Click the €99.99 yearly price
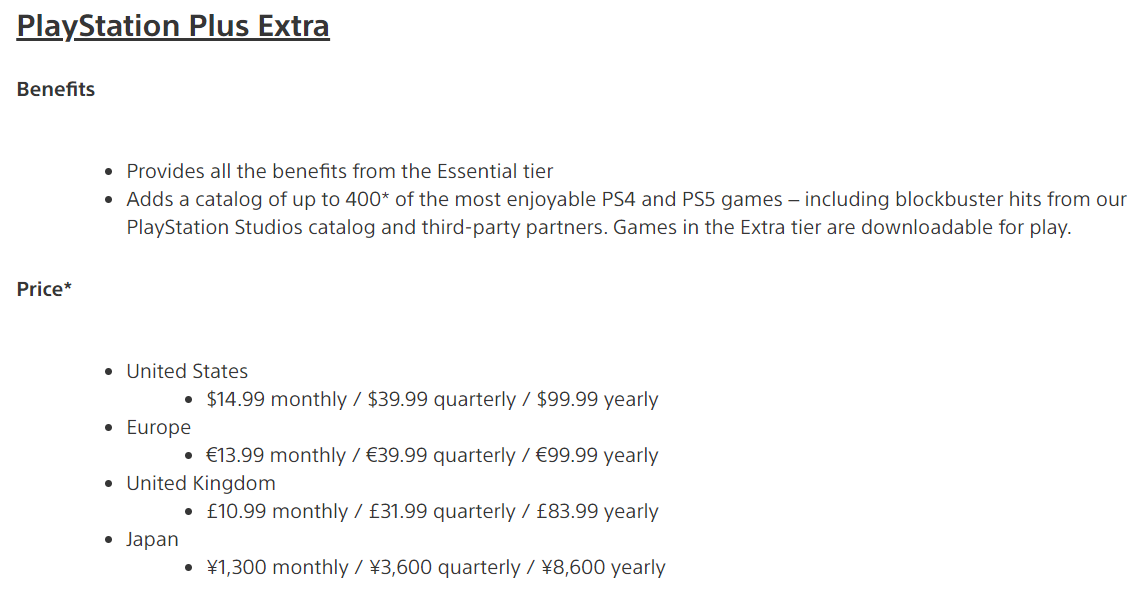The width and height of the screenshot is (1138, 589). 597,455
